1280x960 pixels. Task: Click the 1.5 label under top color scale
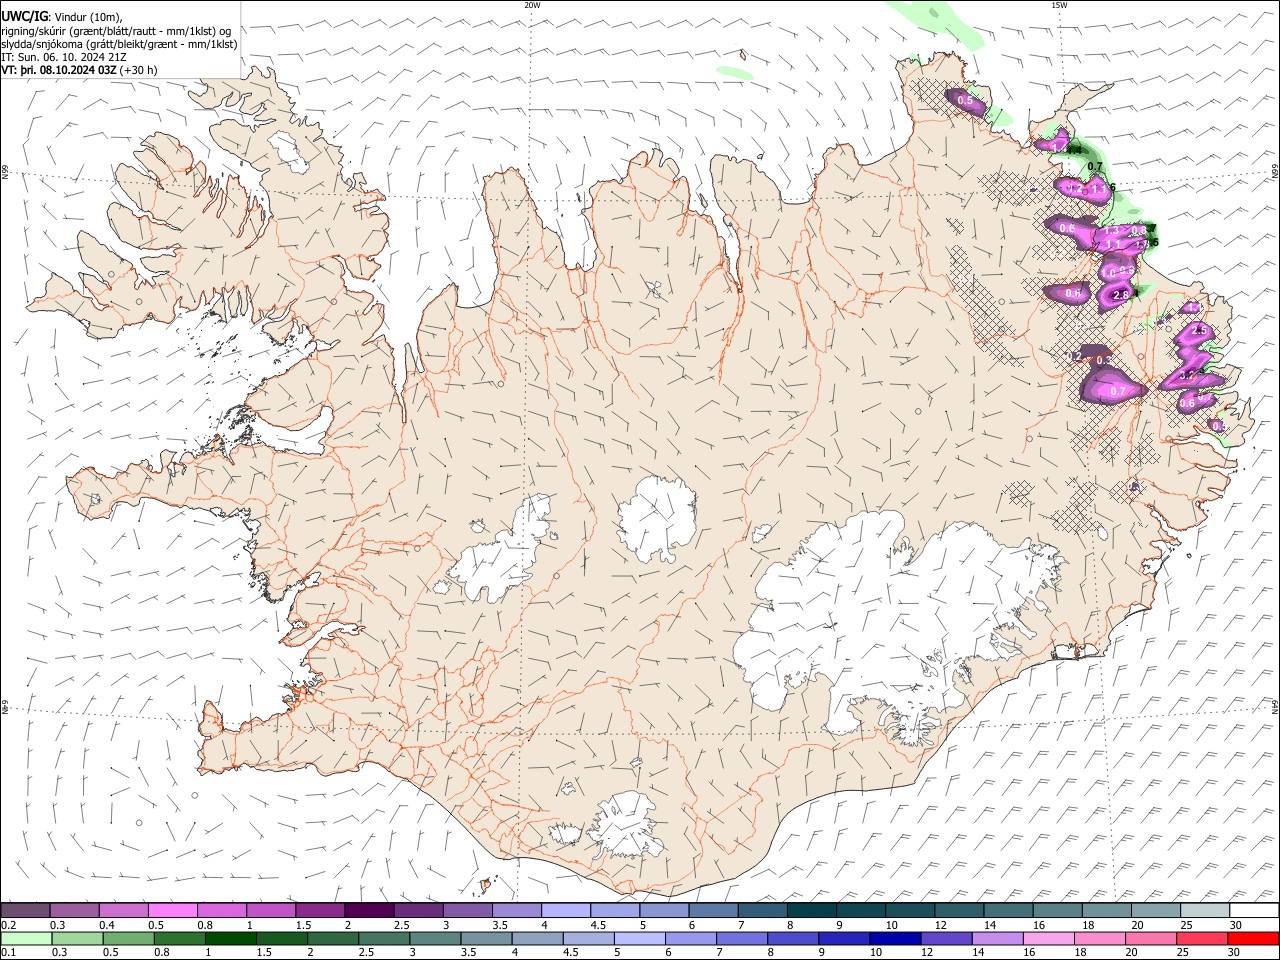[302, 925]
